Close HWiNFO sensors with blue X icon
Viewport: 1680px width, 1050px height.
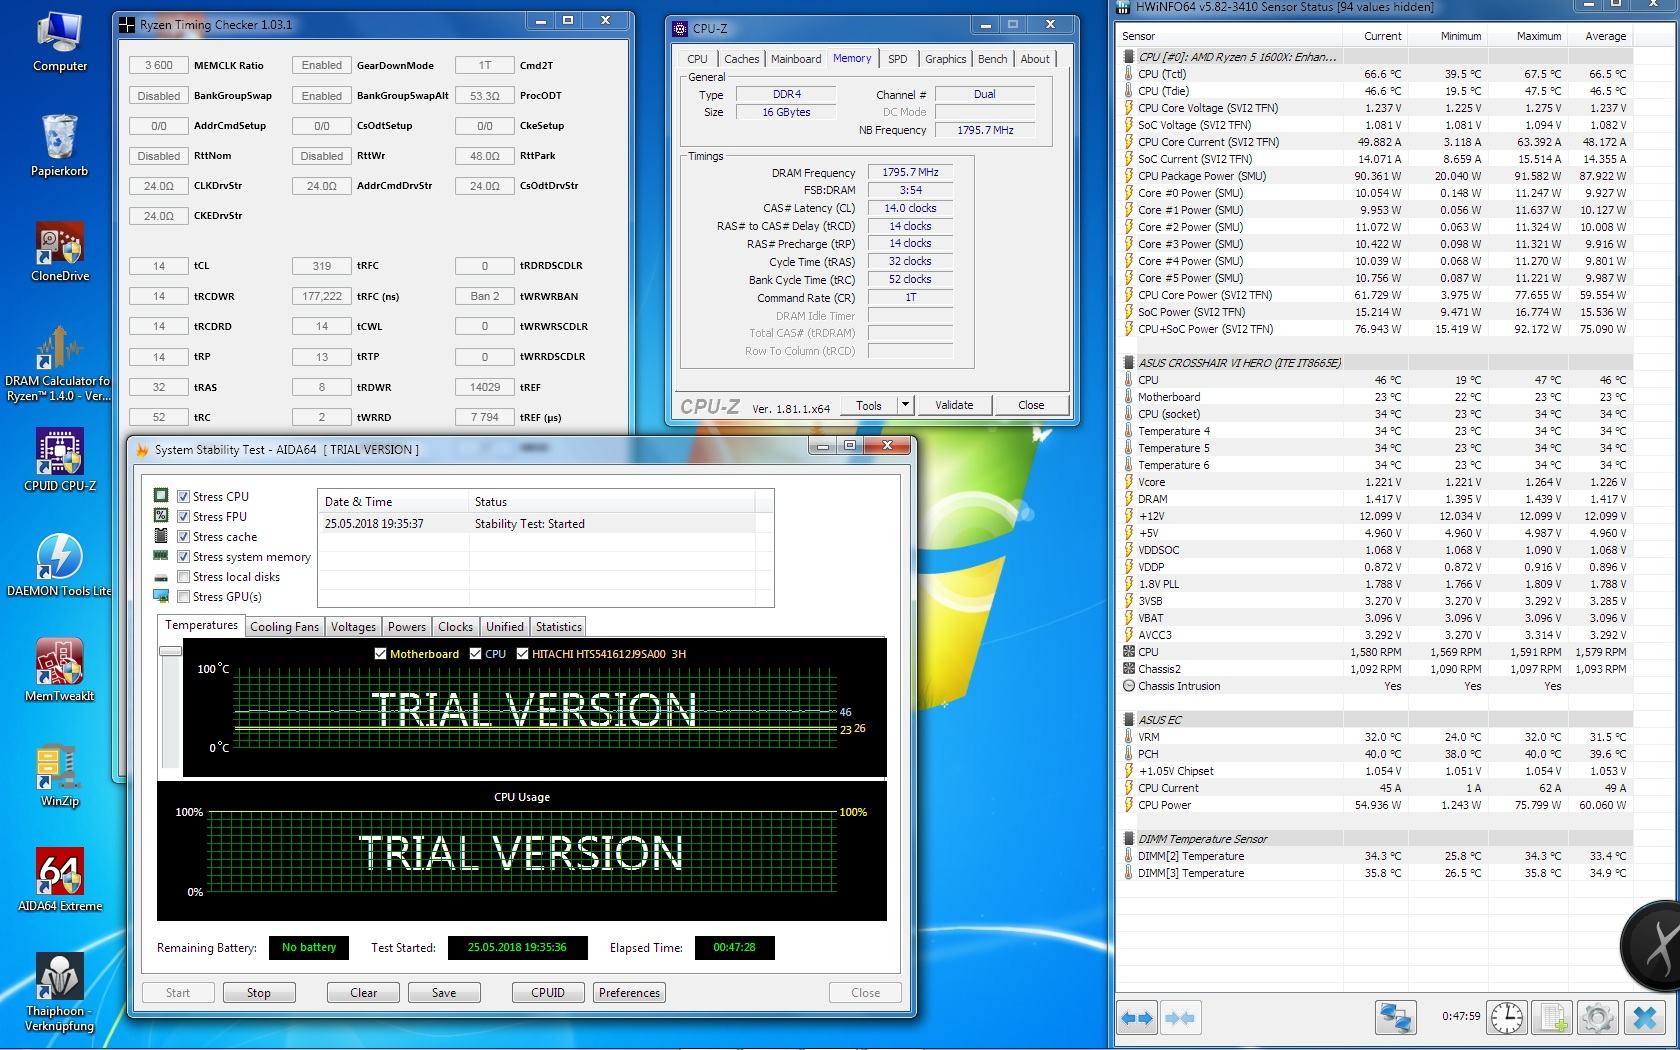1645,1018
